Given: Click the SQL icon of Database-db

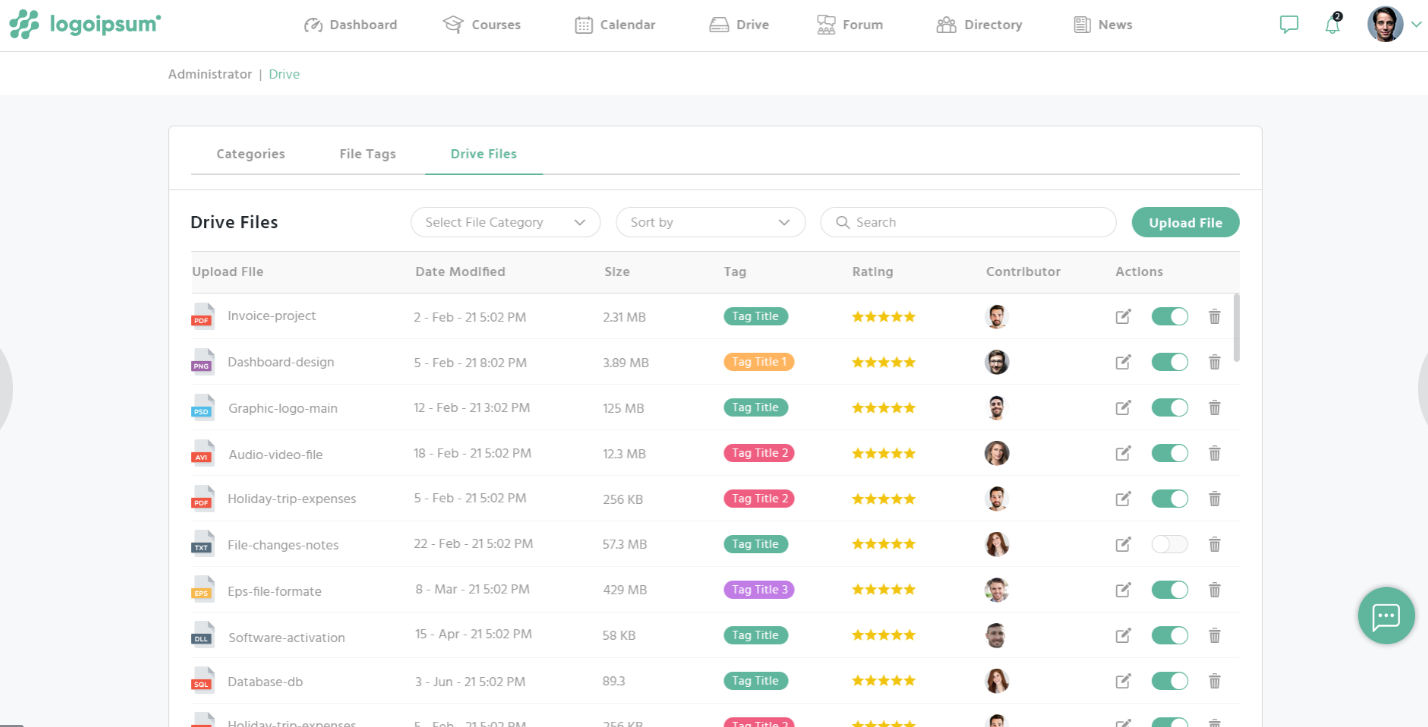Looking at the screenshot, I should pyautogui.click(x=202, y=680).
